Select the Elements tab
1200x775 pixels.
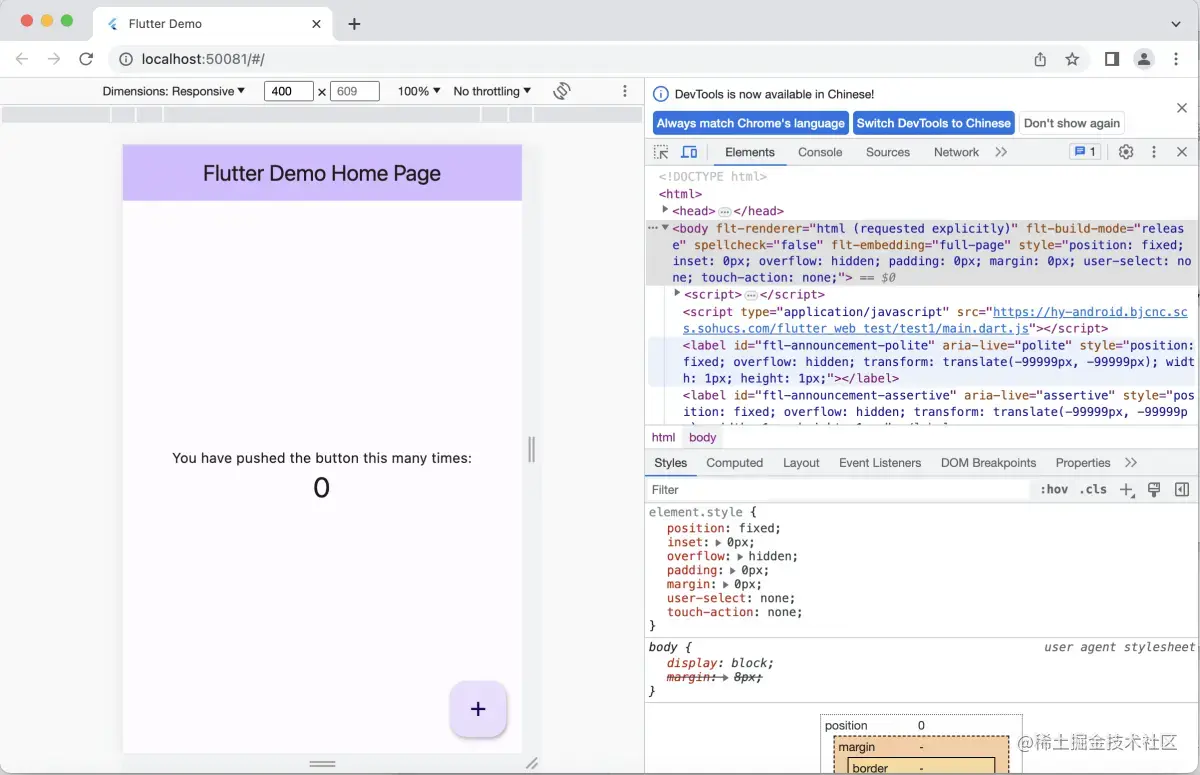[750, 152]
